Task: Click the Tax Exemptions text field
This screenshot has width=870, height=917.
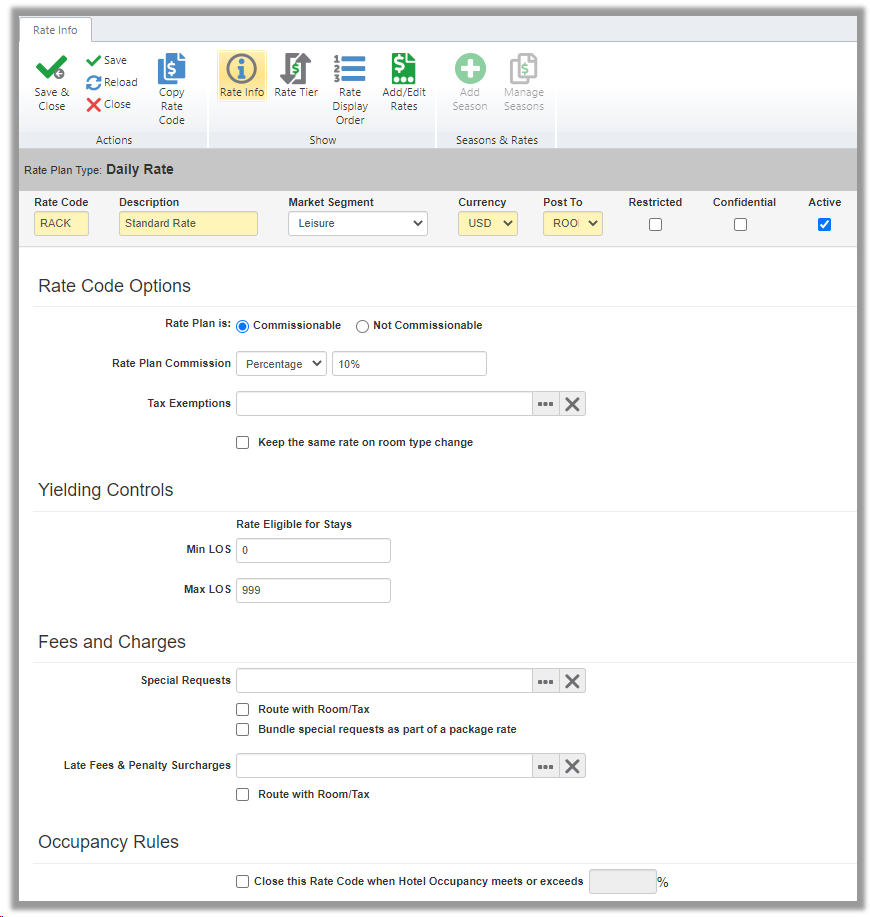Action: [384, 404]
